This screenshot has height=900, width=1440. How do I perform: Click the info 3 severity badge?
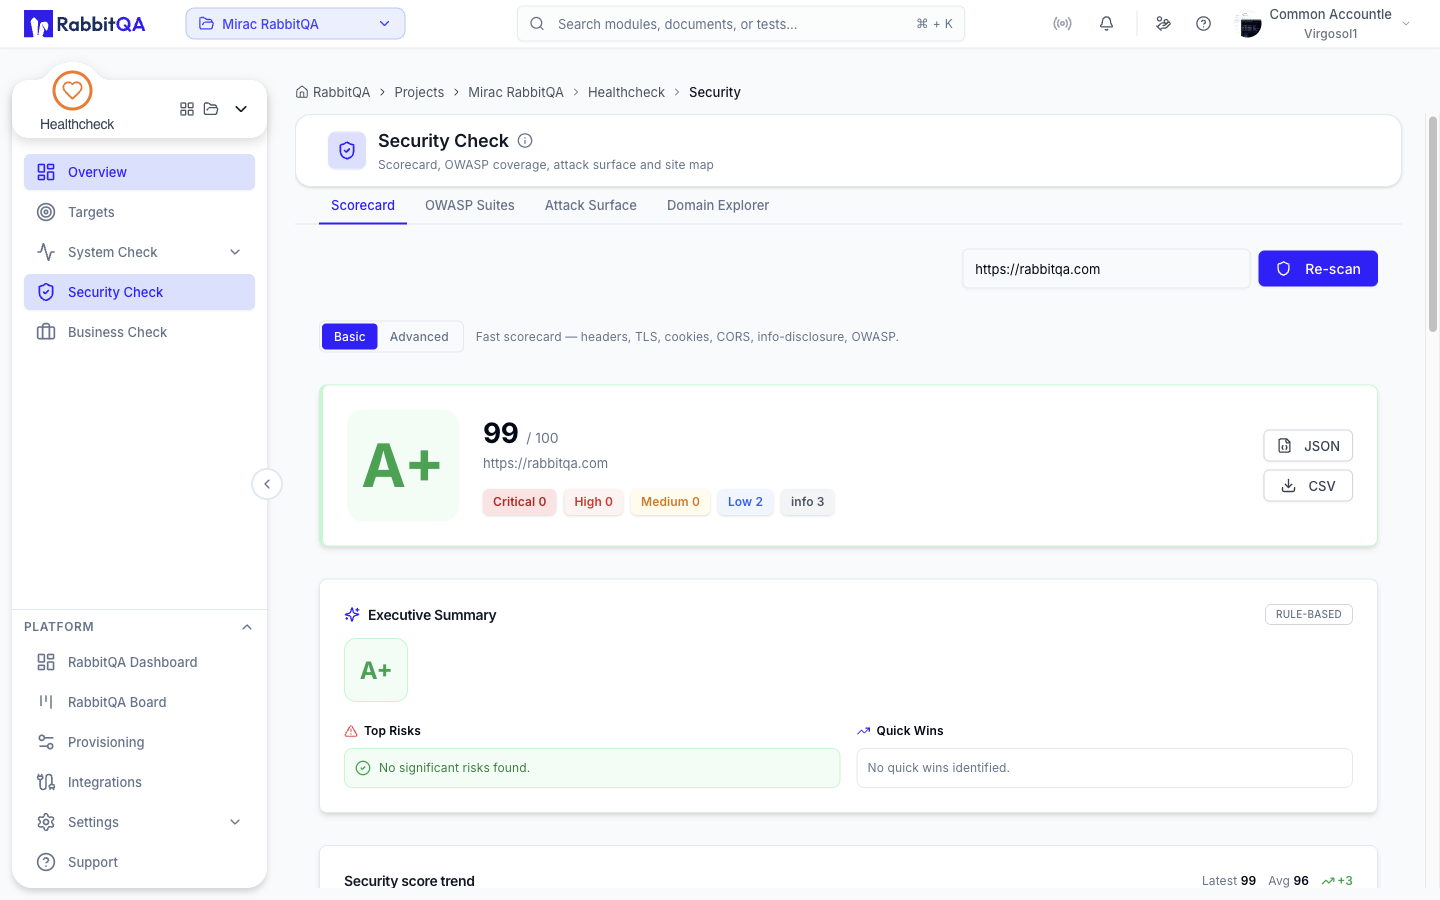(x=808, y=502)
